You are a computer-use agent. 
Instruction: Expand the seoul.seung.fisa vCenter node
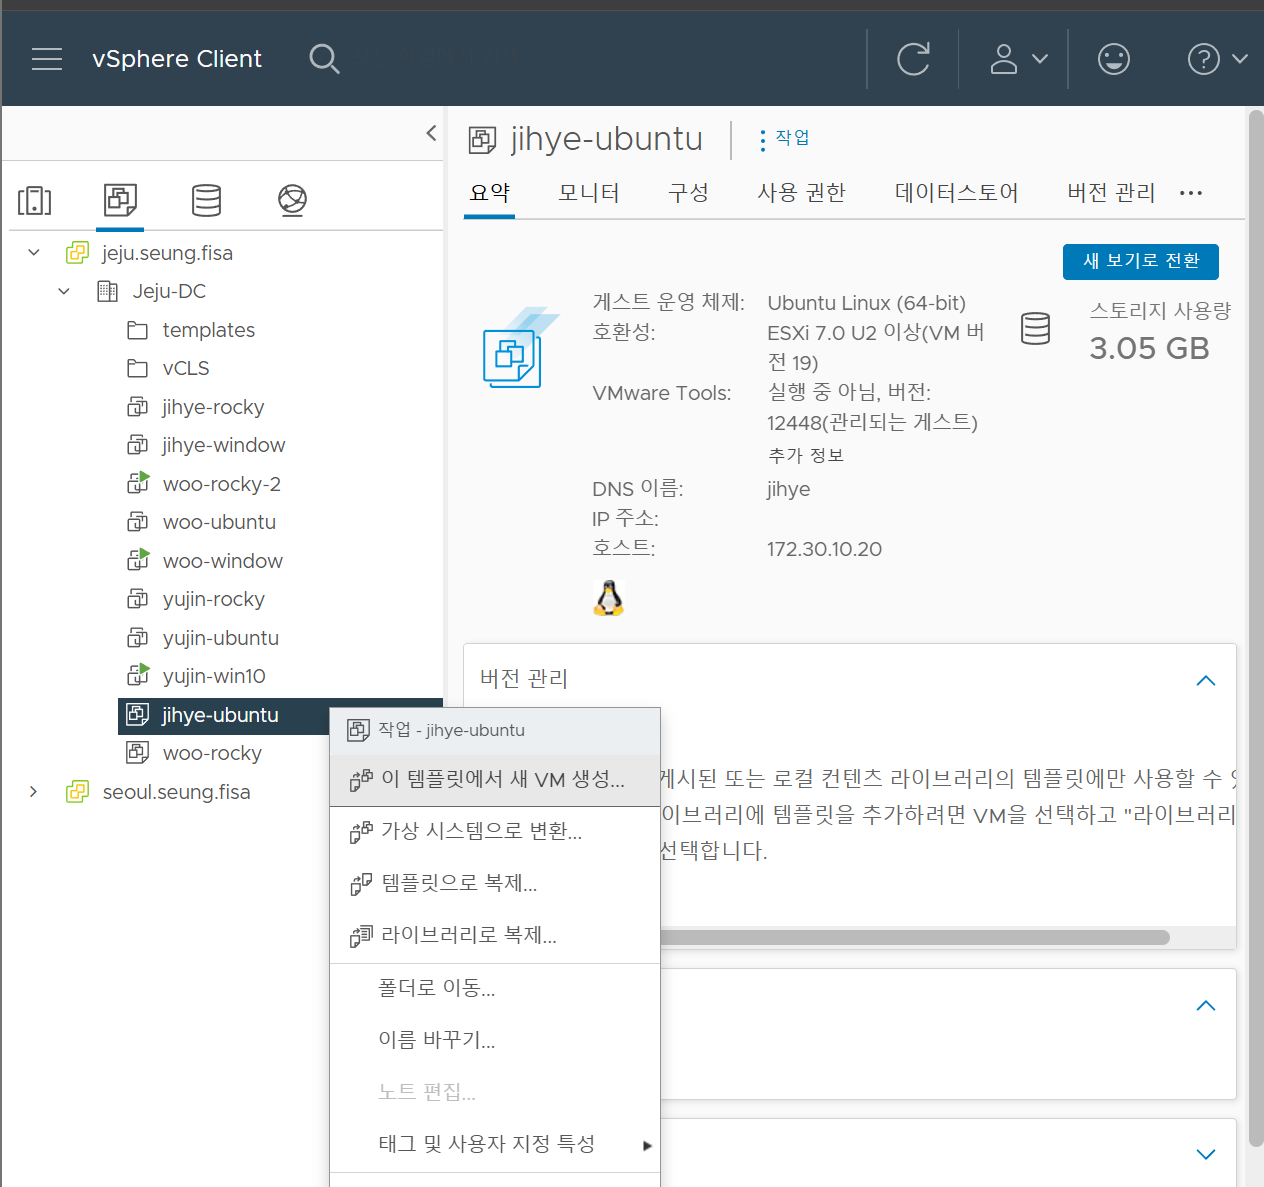click(34, 792)
